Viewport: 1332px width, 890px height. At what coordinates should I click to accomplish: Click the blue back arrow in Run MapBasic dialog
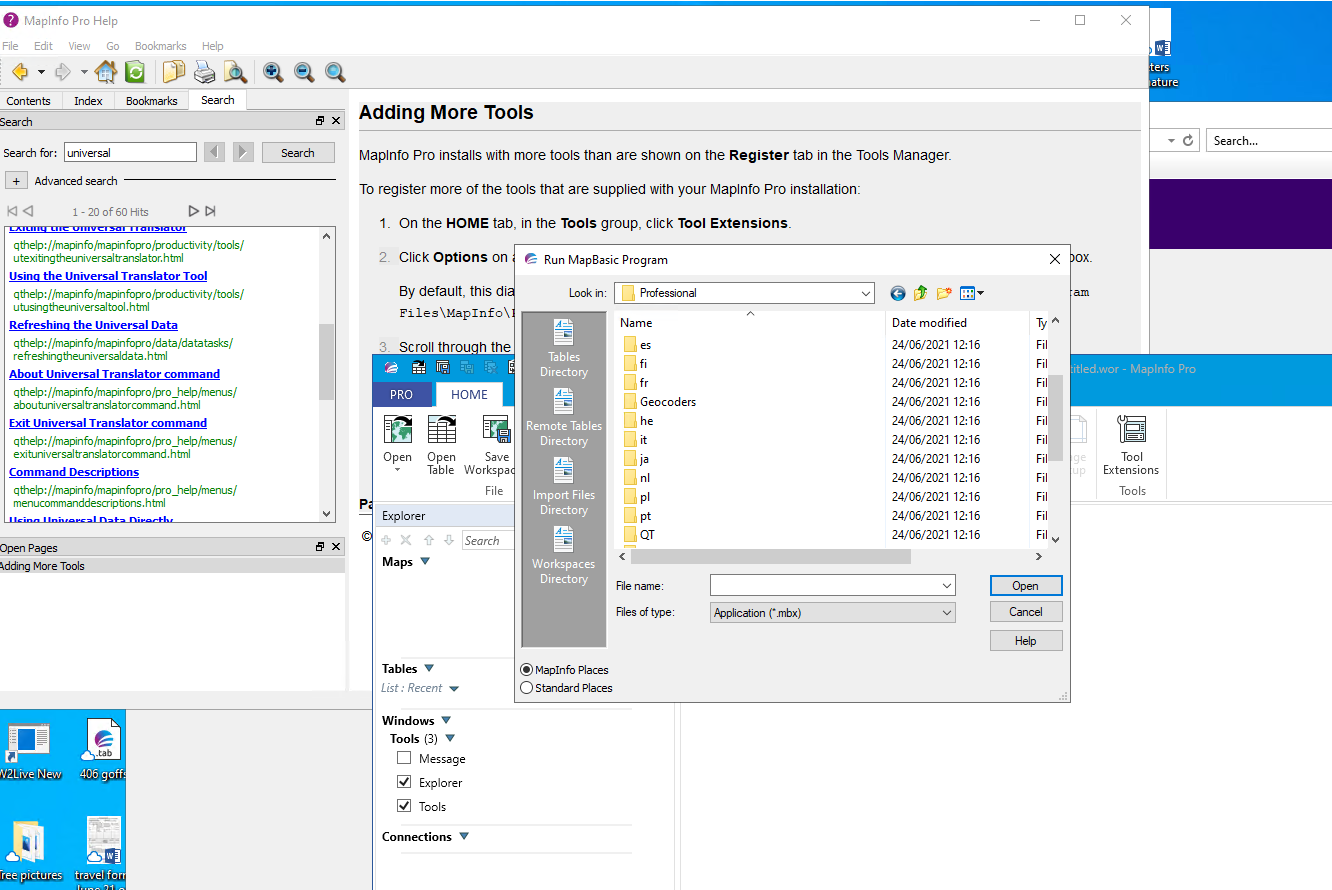click(x=897, y=293)
